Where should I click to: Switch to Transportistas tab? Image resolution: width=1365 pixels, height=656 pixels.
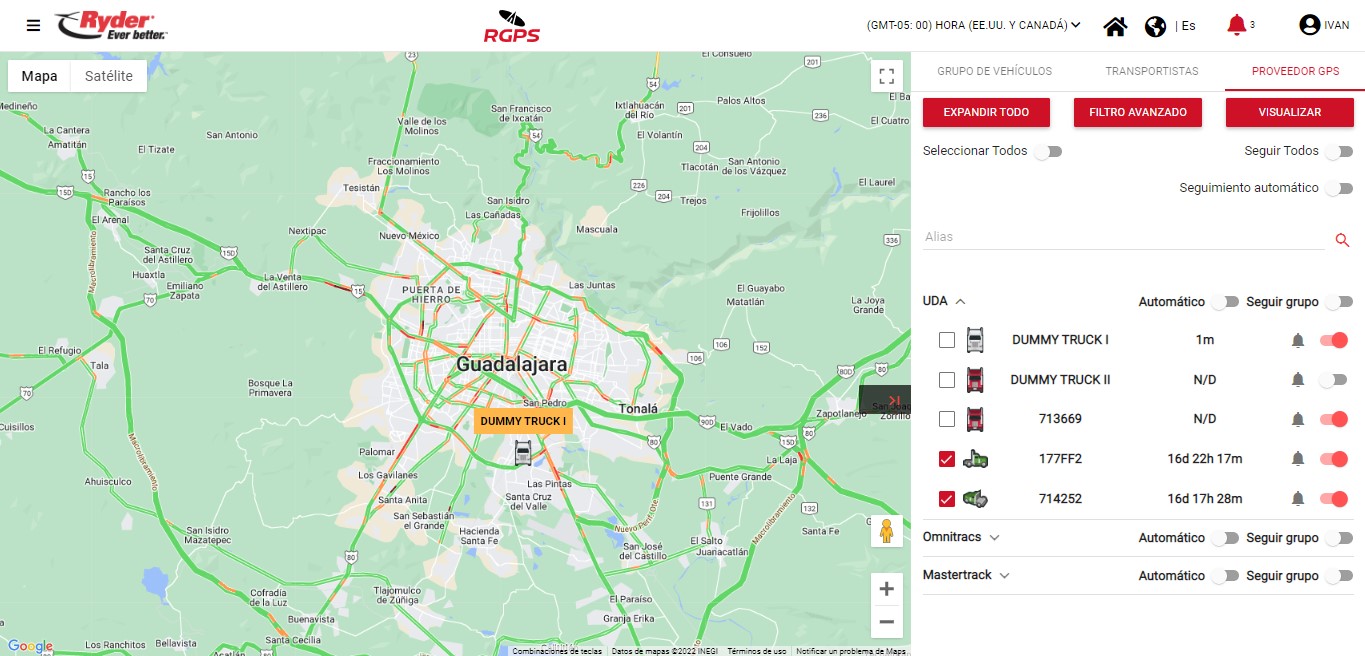[1151, 71]
